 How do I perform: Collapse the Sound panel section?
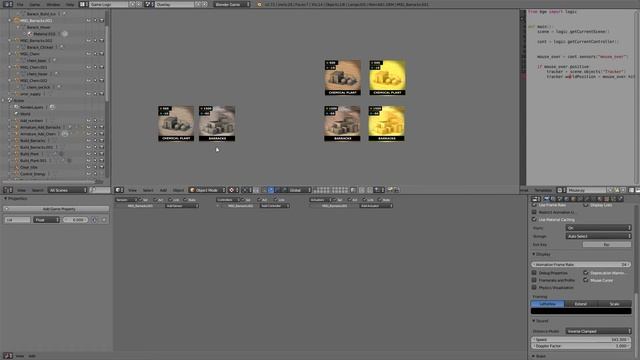click(x=541, y=321)
